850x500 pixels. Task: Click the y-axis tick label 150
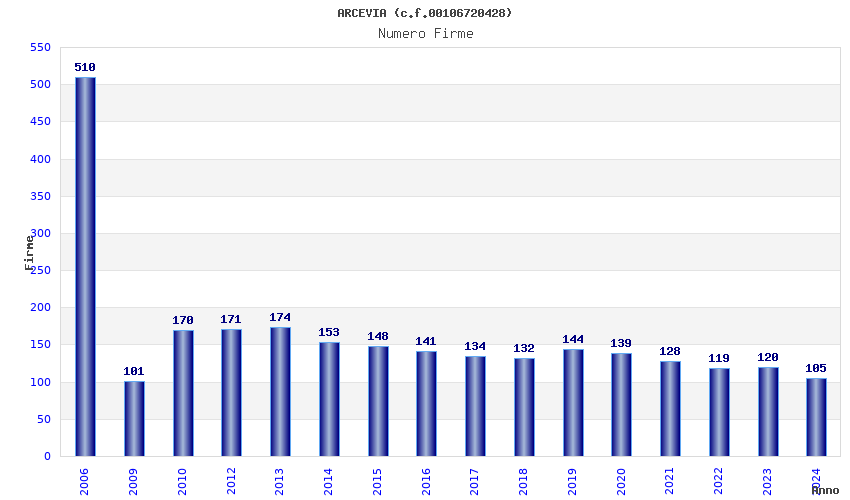(41, 344)
